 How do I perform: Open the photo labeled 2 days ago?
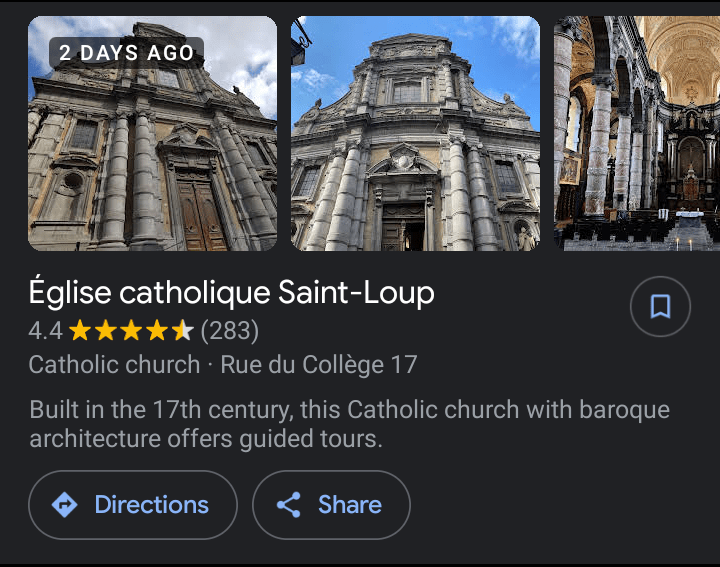(x=152, y=150)
